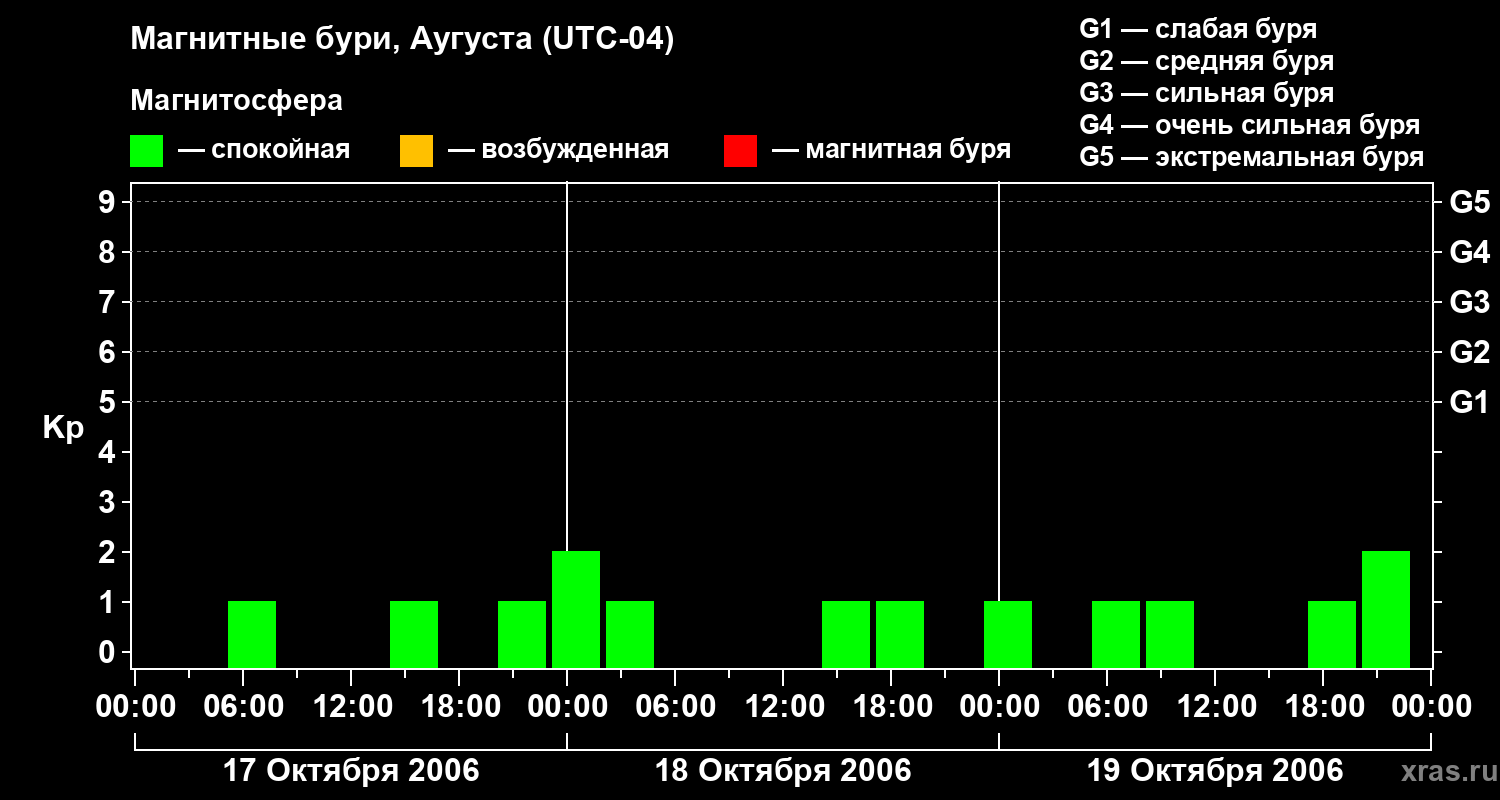The width and height of the screenshot is (1500, 800).
Task: Click the first green bar on 17 October
Action: pyautogui.click(x=252, y=634)
